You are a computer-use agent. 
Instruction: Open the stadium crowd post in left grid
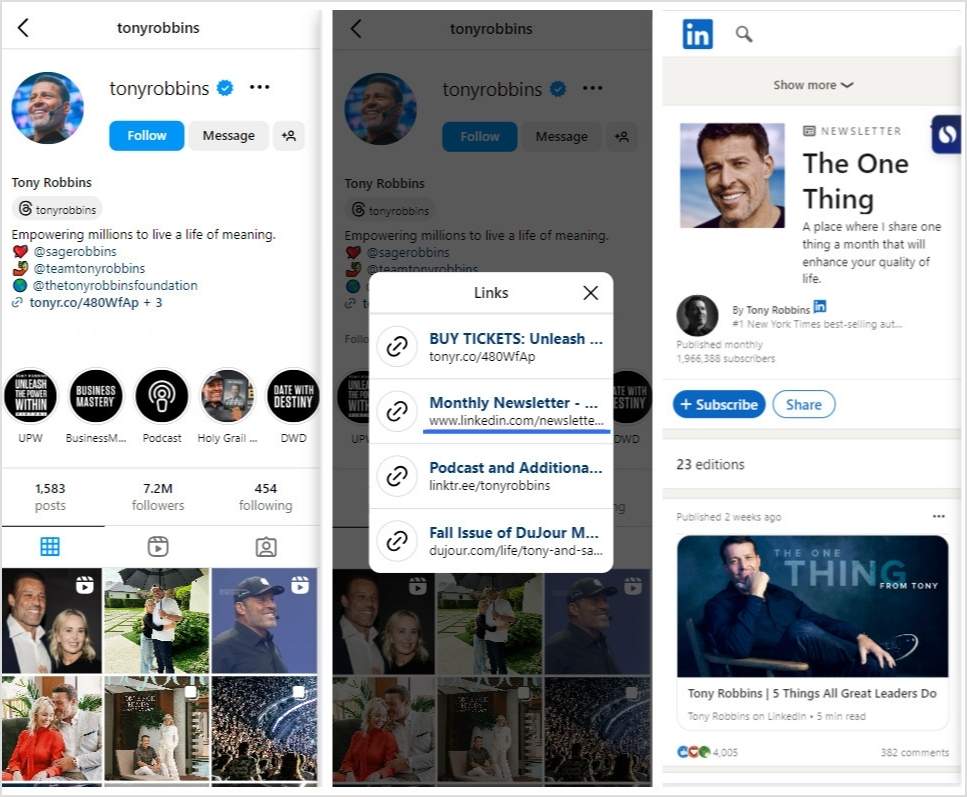click(x=264, y=729)
